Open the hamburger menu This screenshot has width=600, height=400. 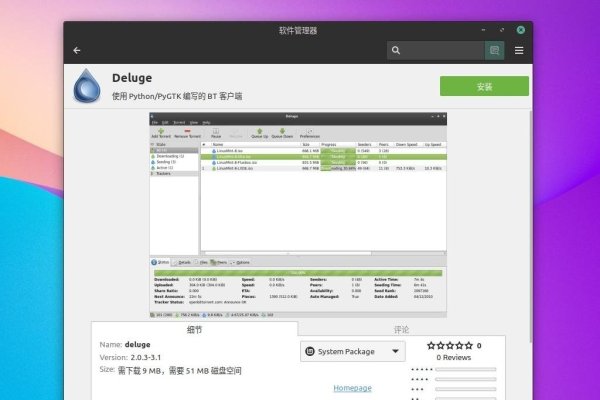click(519, 51)
